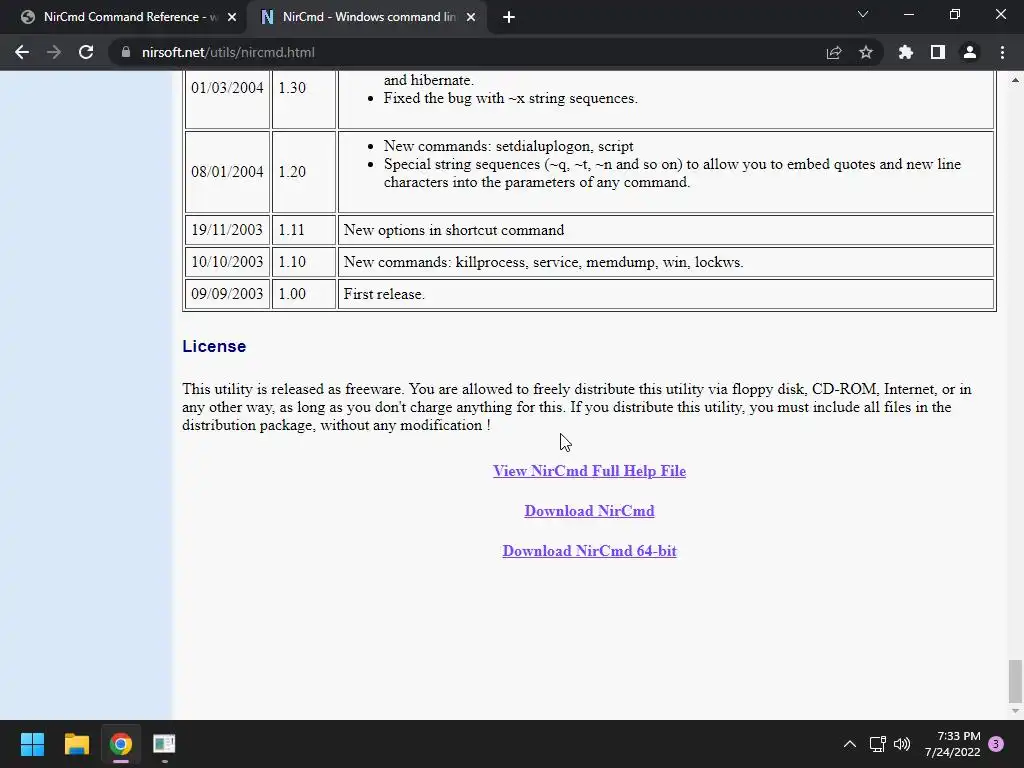
Task: Click the site lock icon
Action: point(126,52)
